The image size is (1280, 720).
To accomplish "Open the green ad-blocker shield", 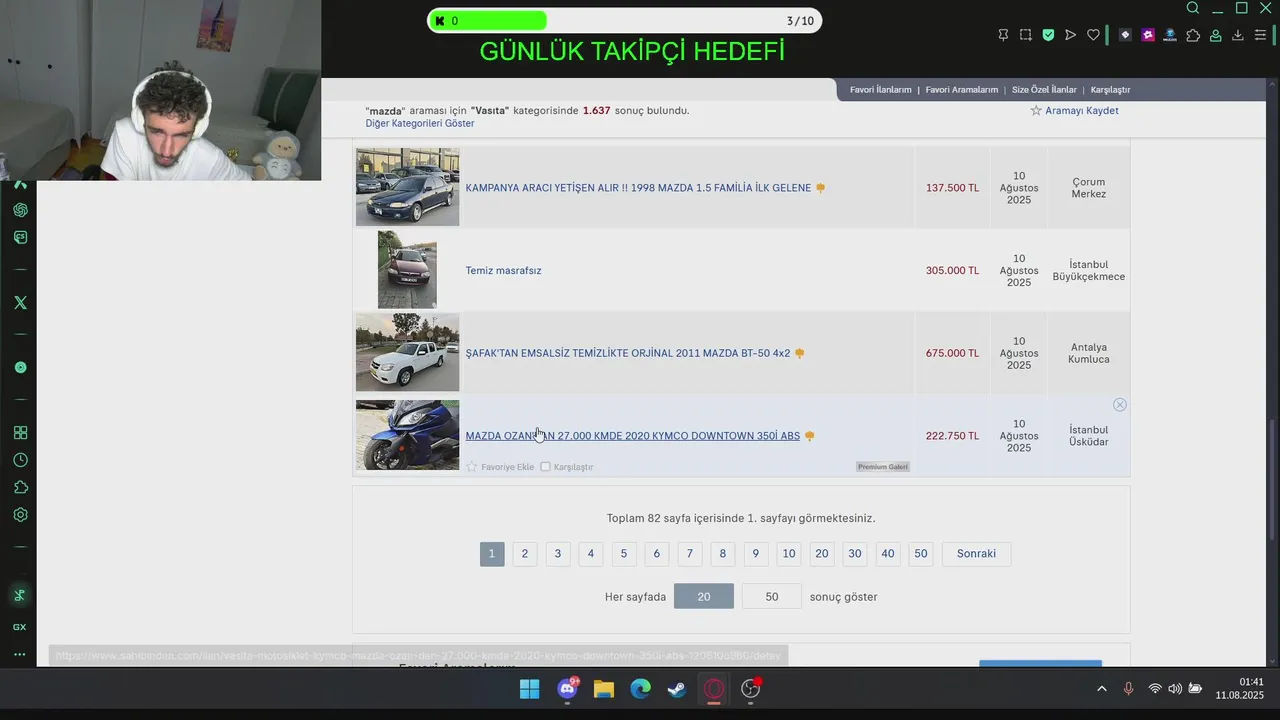I will click(x=1048, y=35).
